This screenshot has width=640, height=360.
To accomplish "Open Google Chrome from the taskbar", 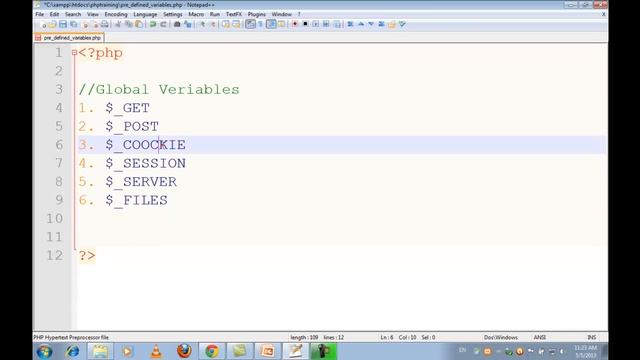I will coord(212,351).
